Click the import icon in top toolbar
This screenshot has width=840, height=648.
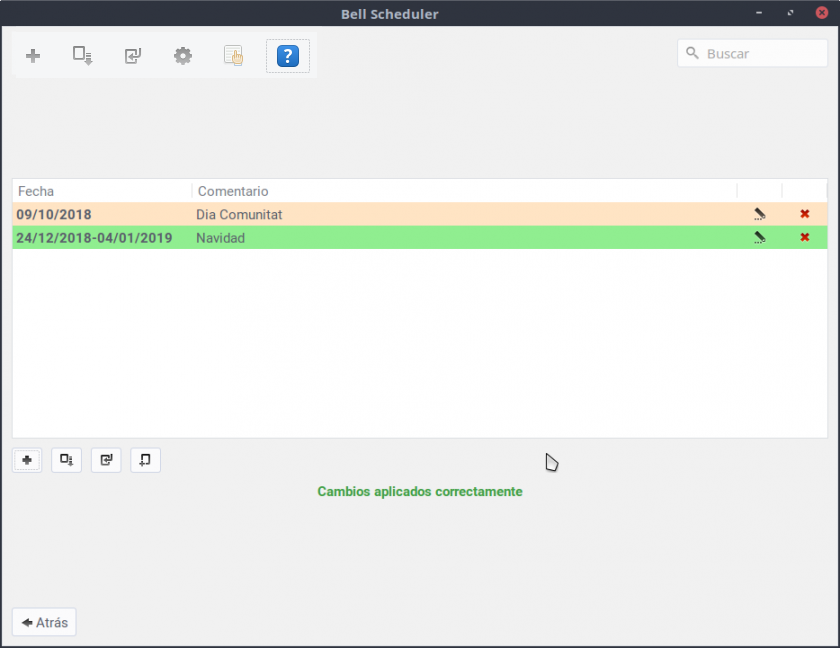click(x=133, y=56)
